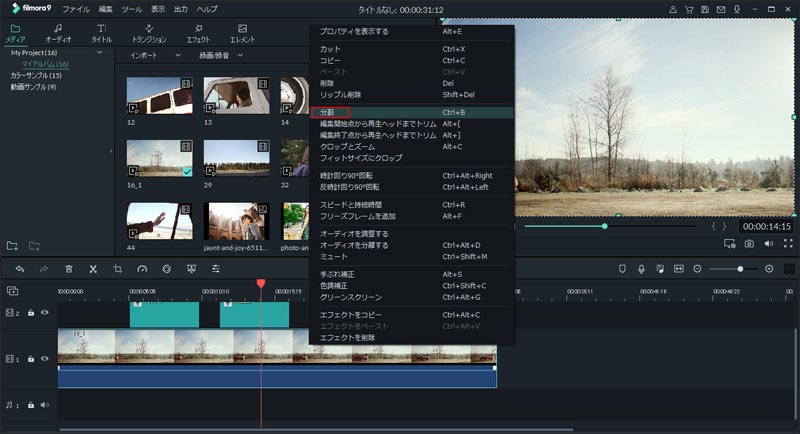Select media thumbnail 44
Screen dimensions: 800x434
point(160,221)
